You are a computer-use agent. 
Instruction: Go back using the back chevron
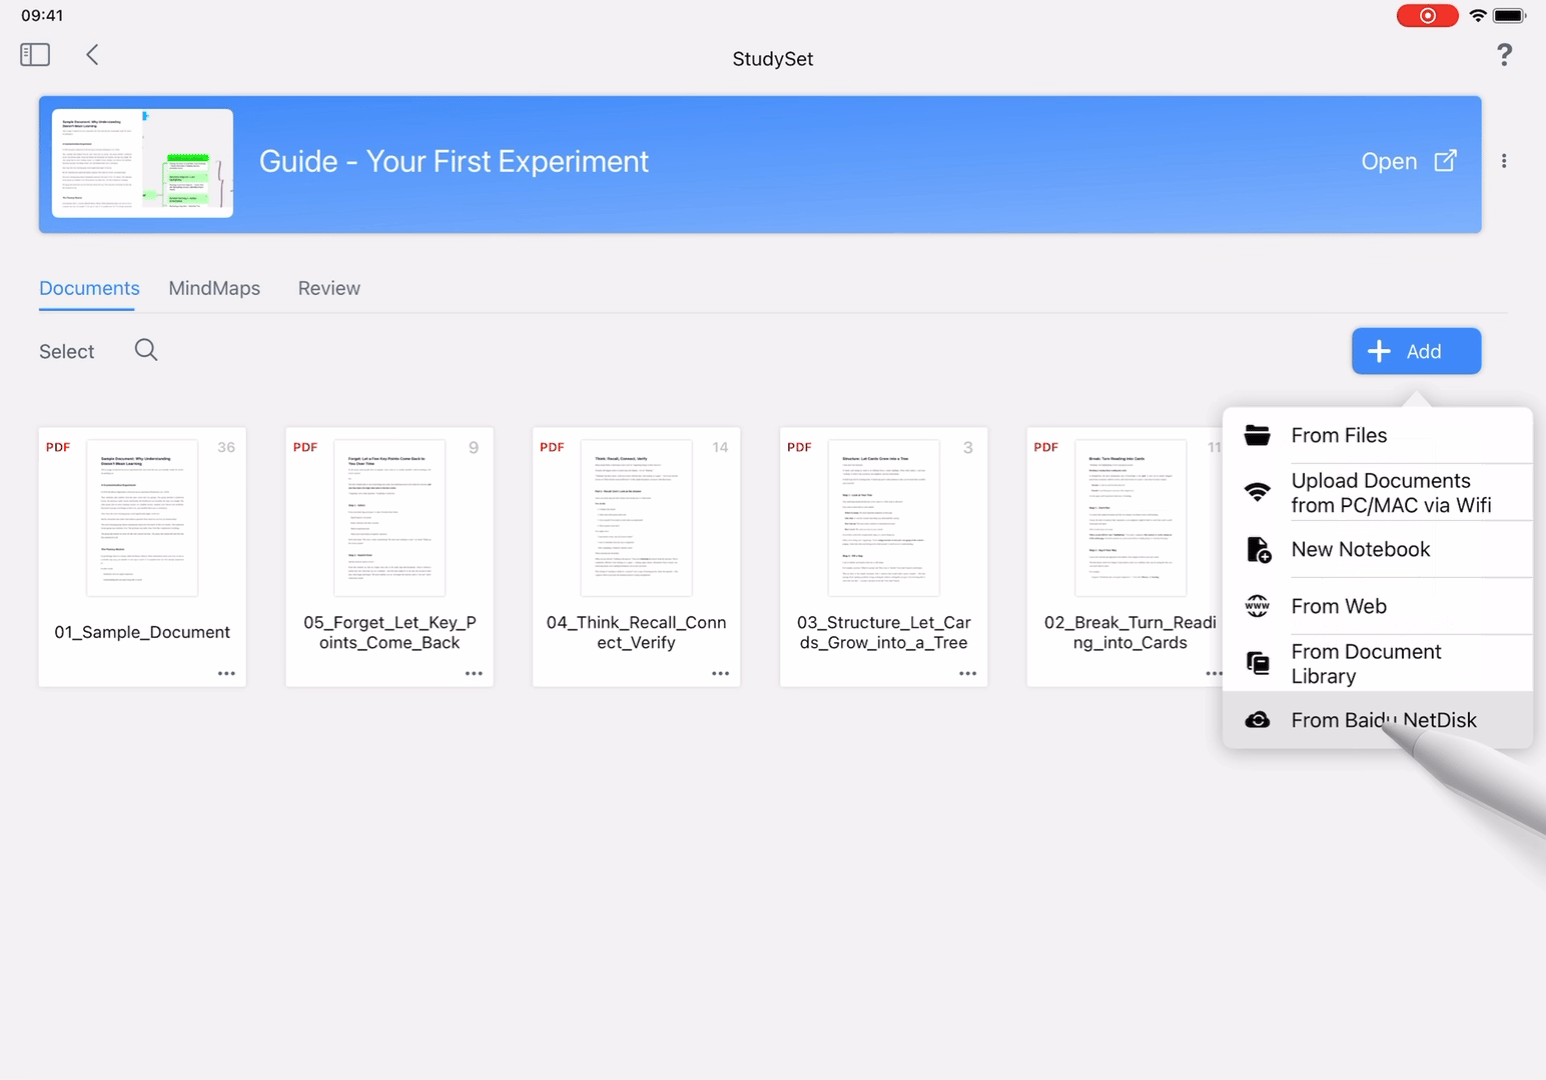(92, 55)
